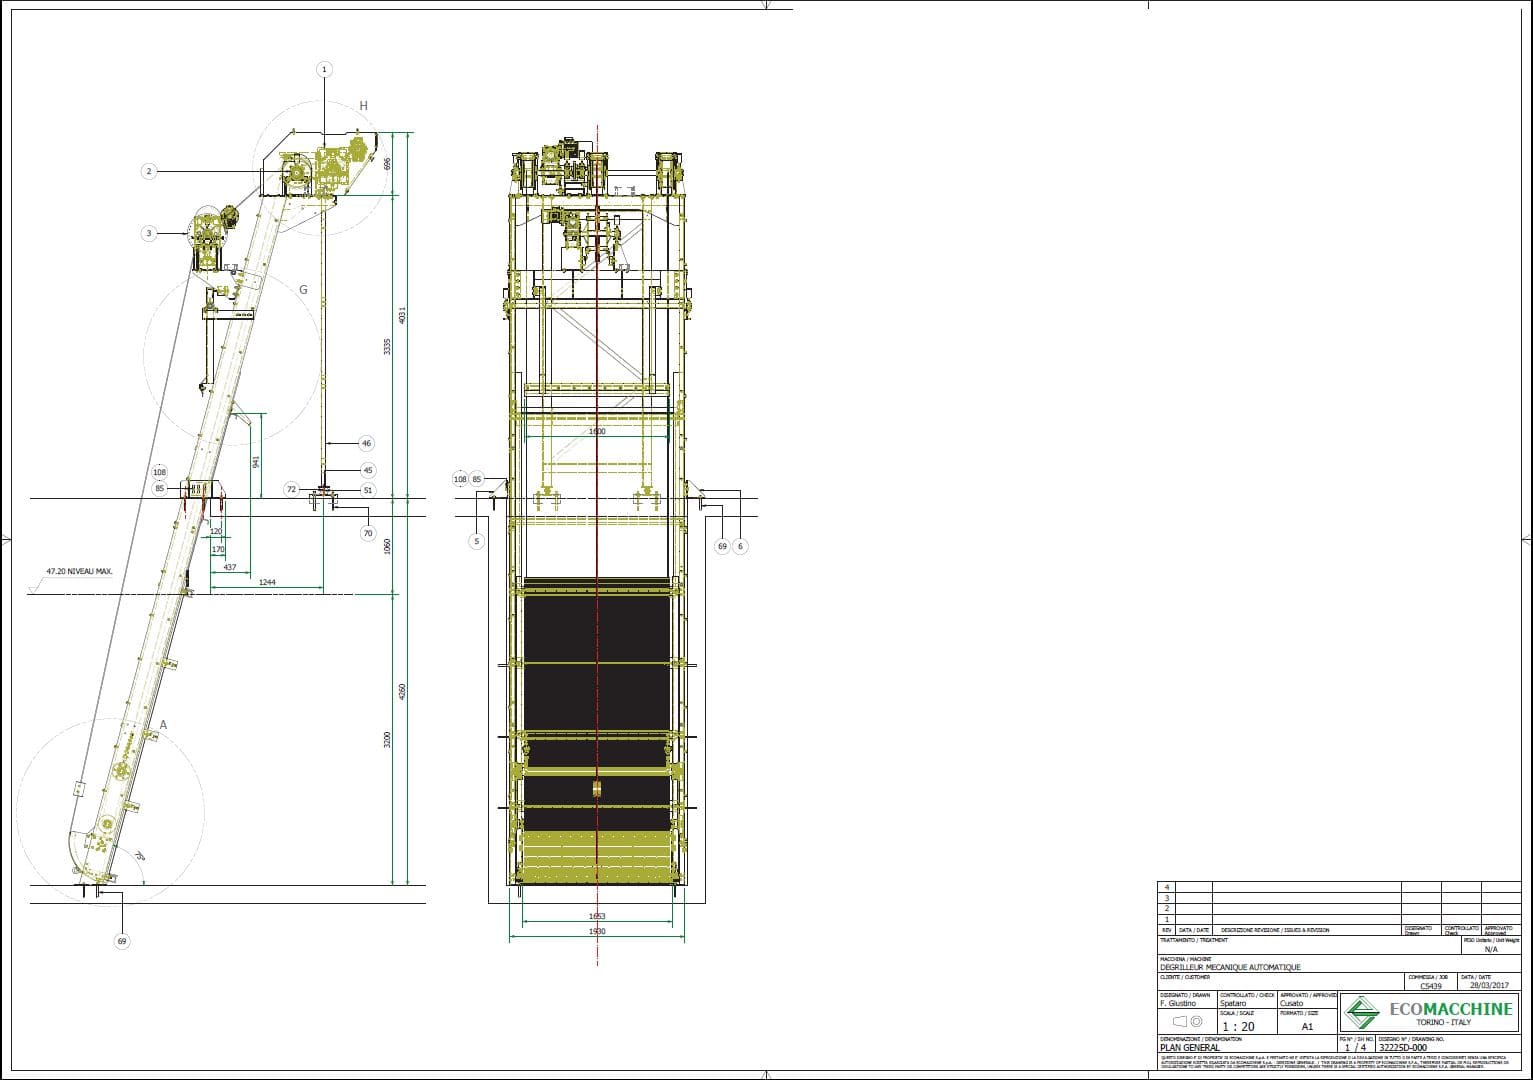
Task: Click part balloon 46
Action: (367, 443)
